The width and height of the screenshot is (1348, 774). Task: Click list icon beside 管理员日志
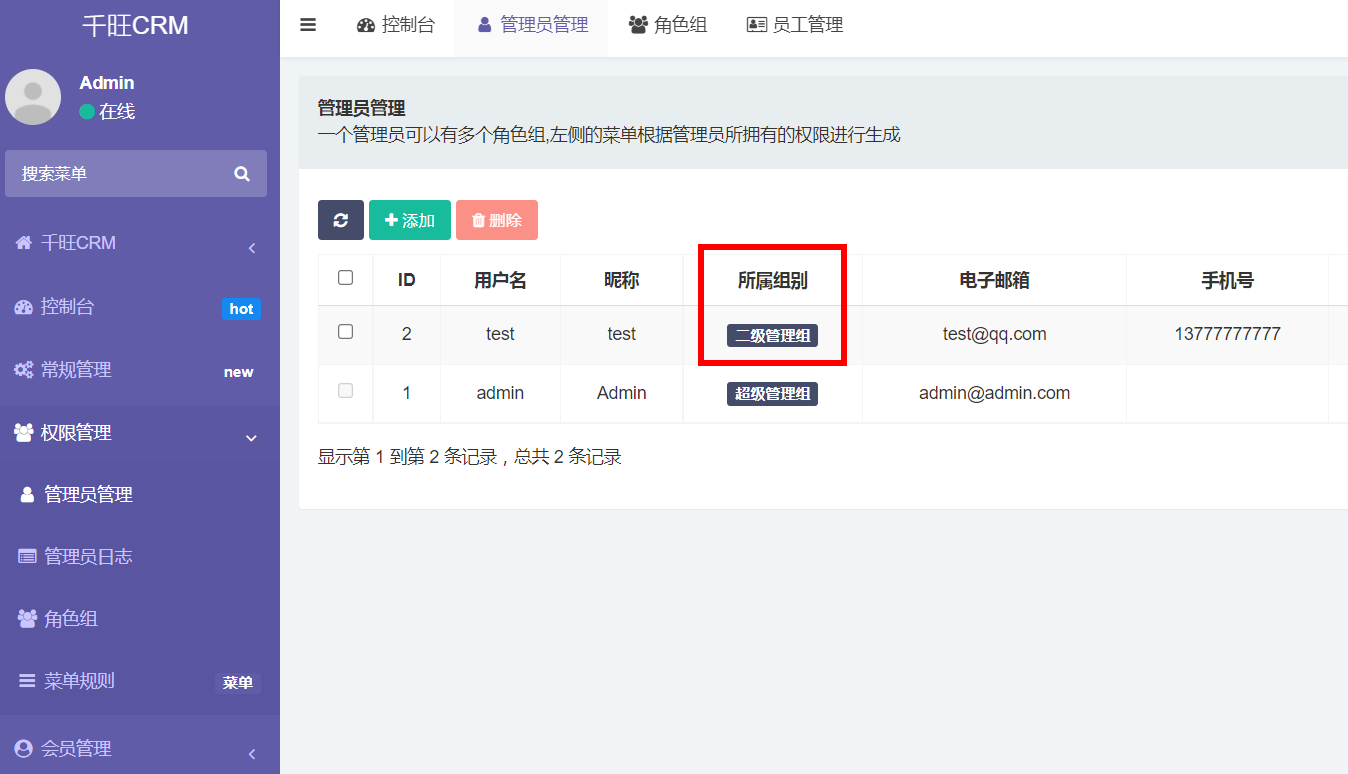tap(28, 557)
